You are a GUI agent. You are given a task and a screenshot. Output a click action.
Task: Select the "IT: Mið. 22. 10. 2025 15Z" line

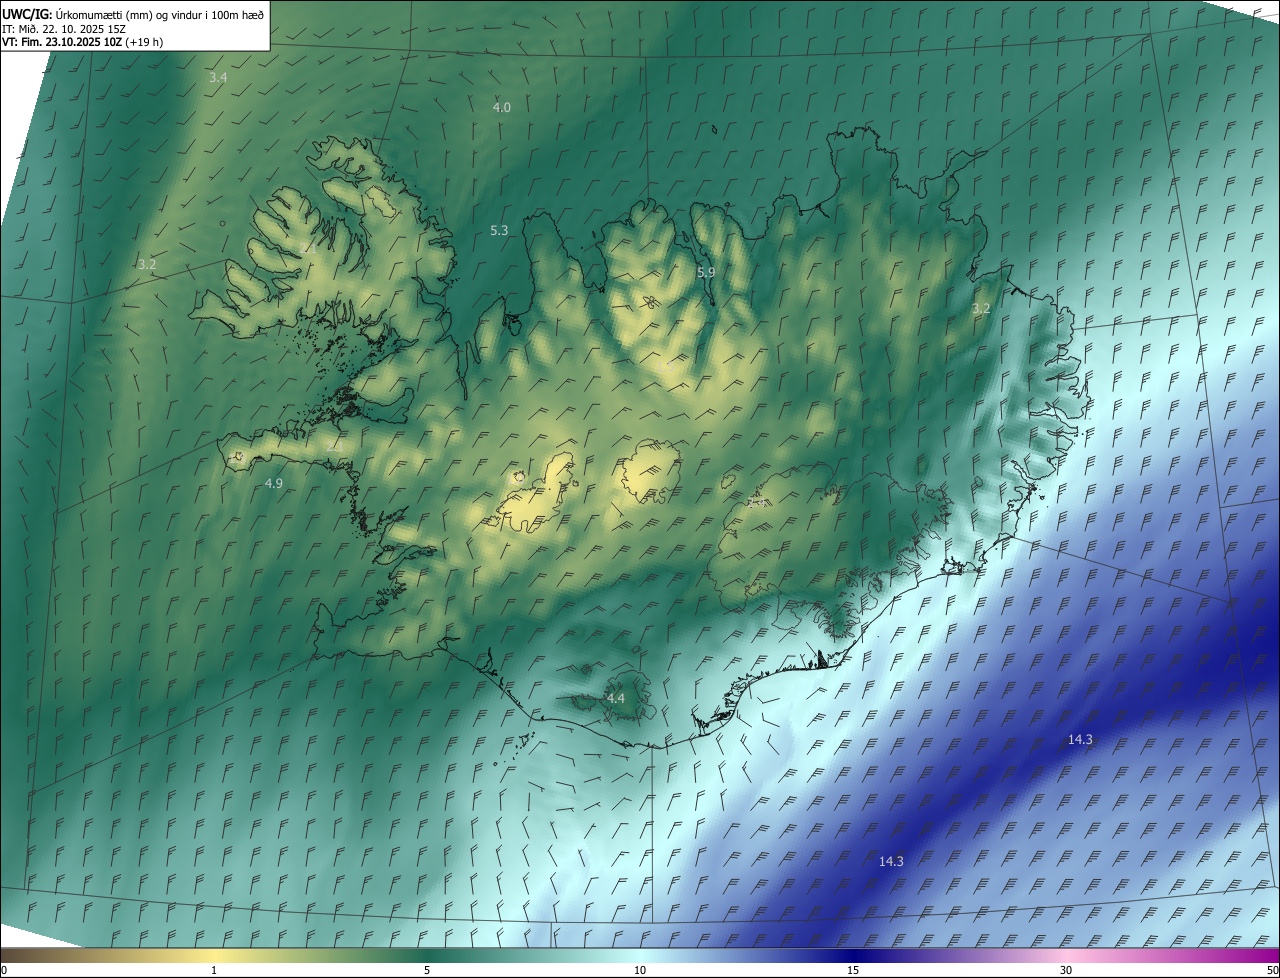pyautogui.click(x=64, y=28)
